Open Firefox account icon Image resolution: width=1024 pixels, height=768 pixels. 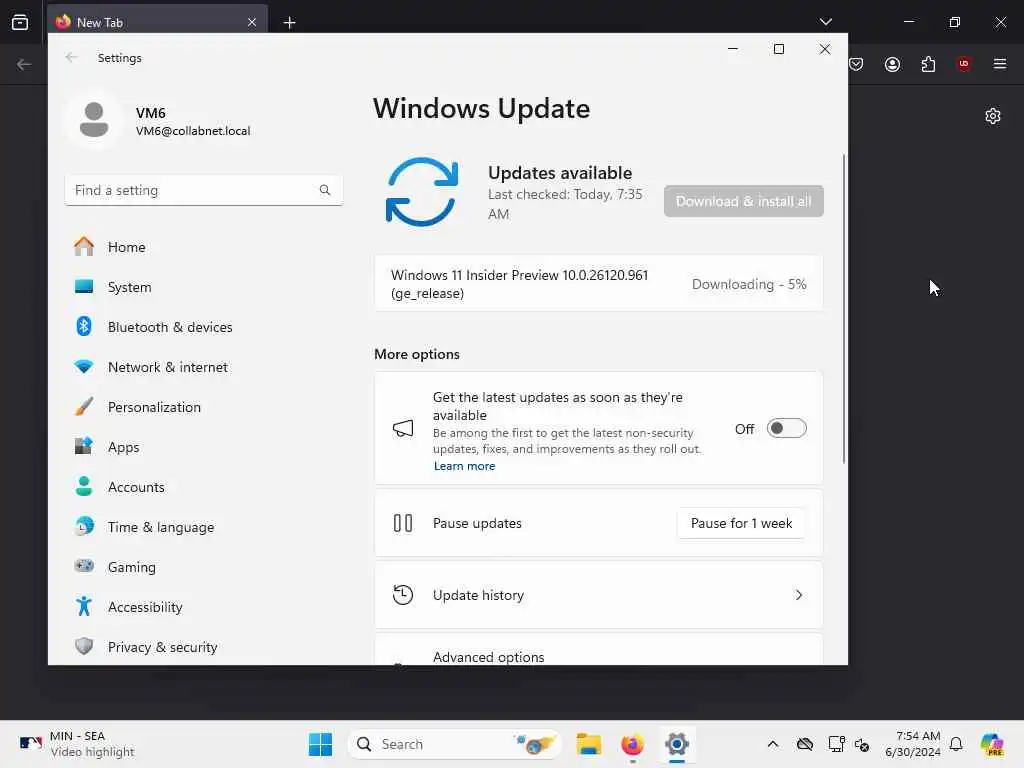click(892, 64)
